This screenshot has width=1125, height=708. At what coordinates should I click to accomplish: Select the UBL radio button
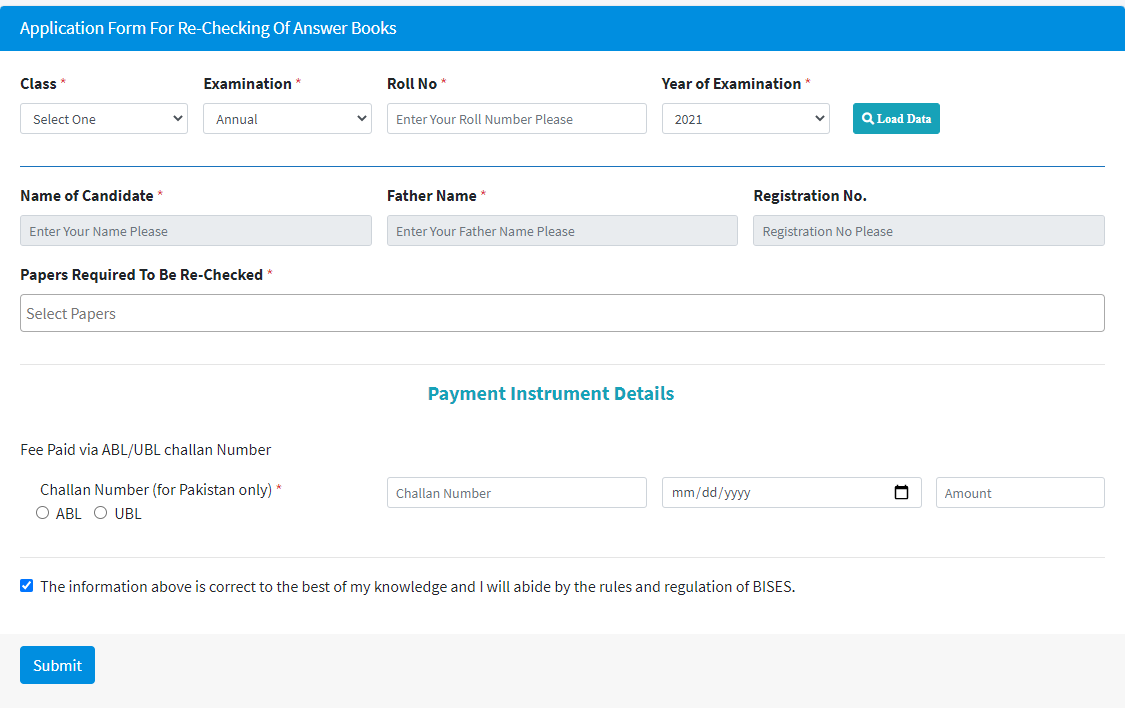[x=100, y=513]
